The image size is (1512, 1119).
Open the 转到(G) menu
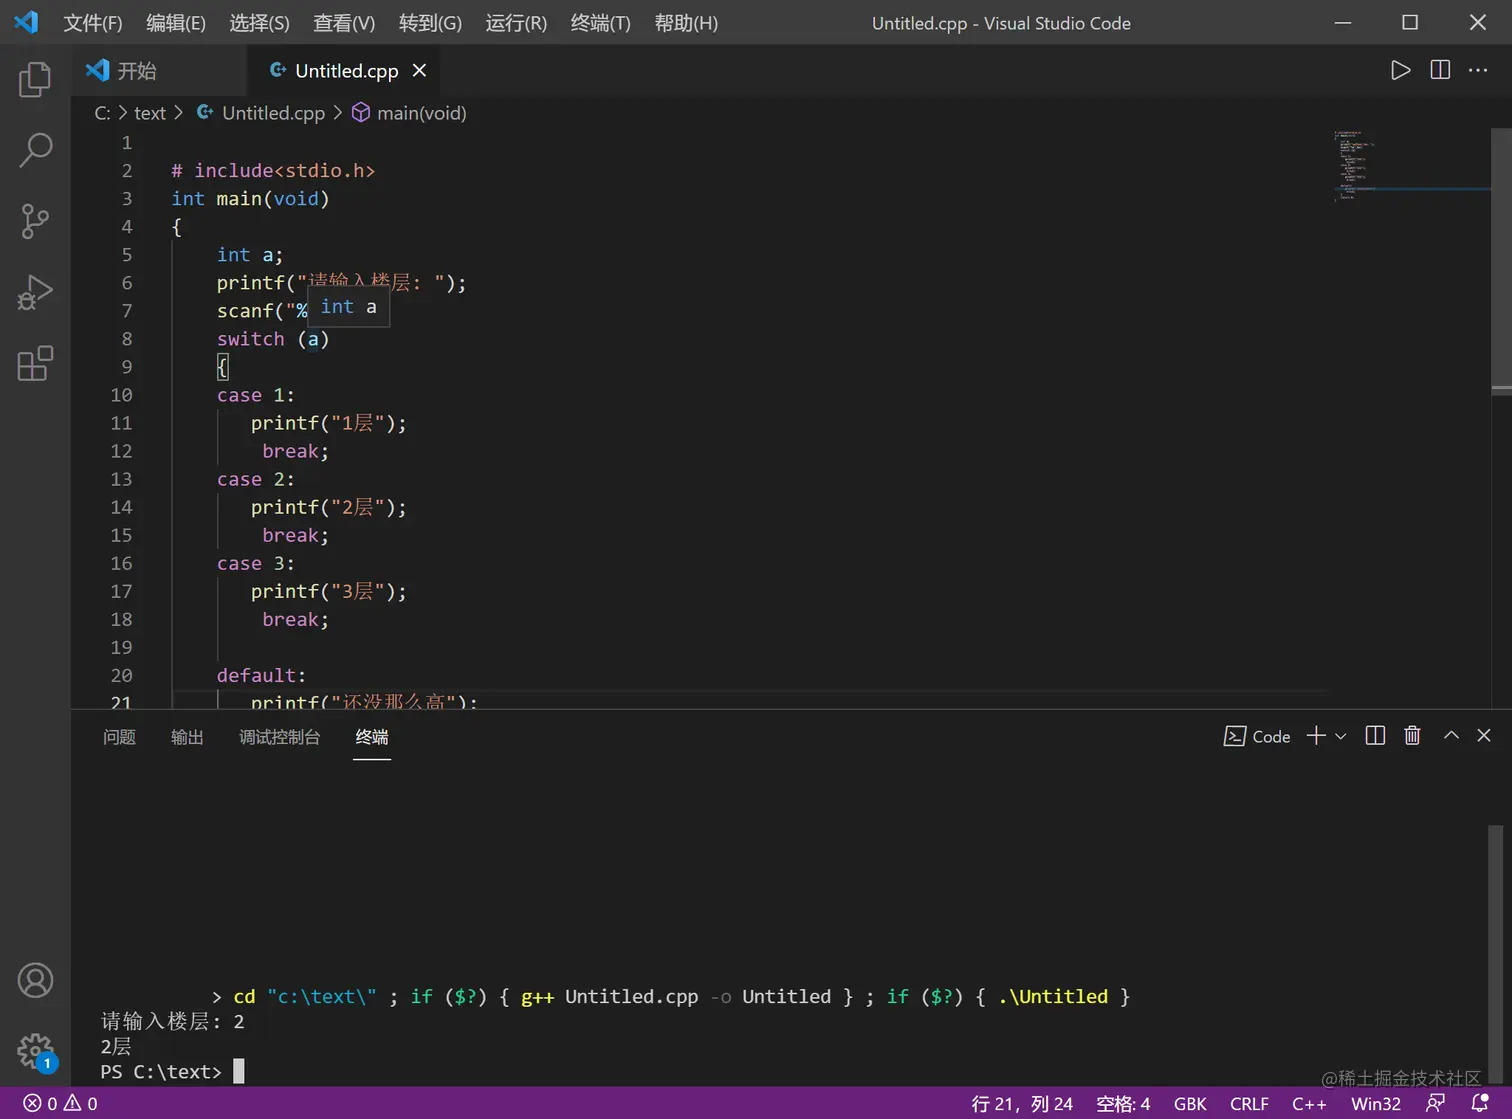point(430,23)
